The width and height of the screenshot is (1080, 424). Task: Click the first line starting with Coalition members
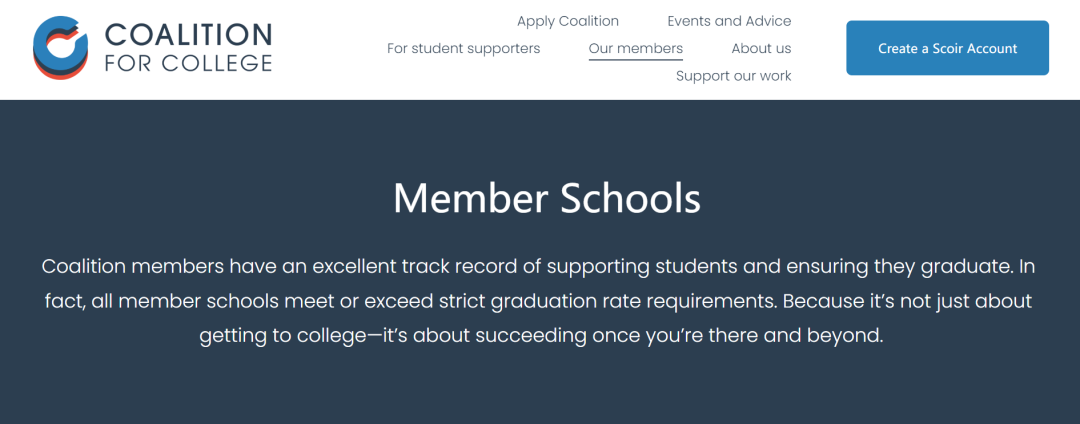click(539, 266)
